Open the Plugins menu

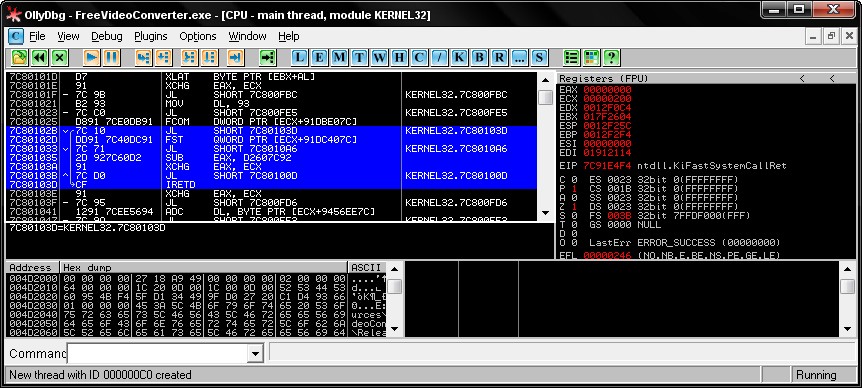[151, 36]
